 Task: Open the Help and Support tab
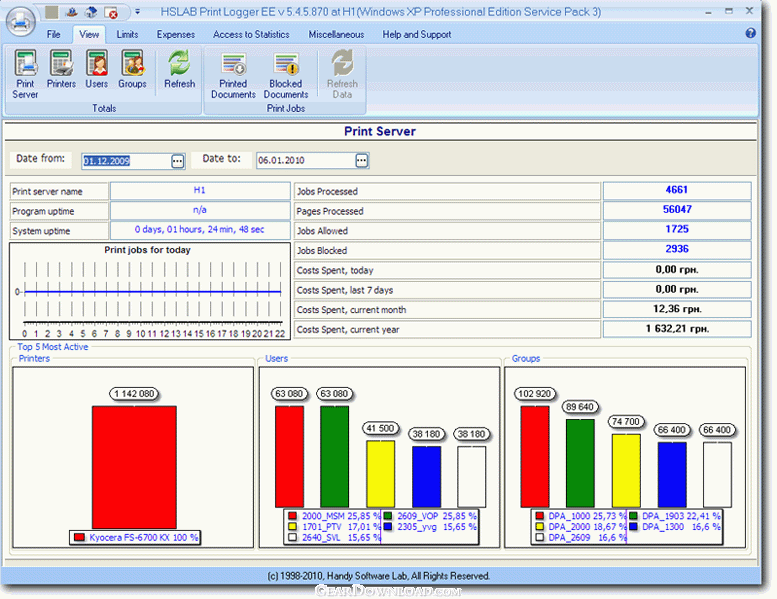(x=416, y=34)
